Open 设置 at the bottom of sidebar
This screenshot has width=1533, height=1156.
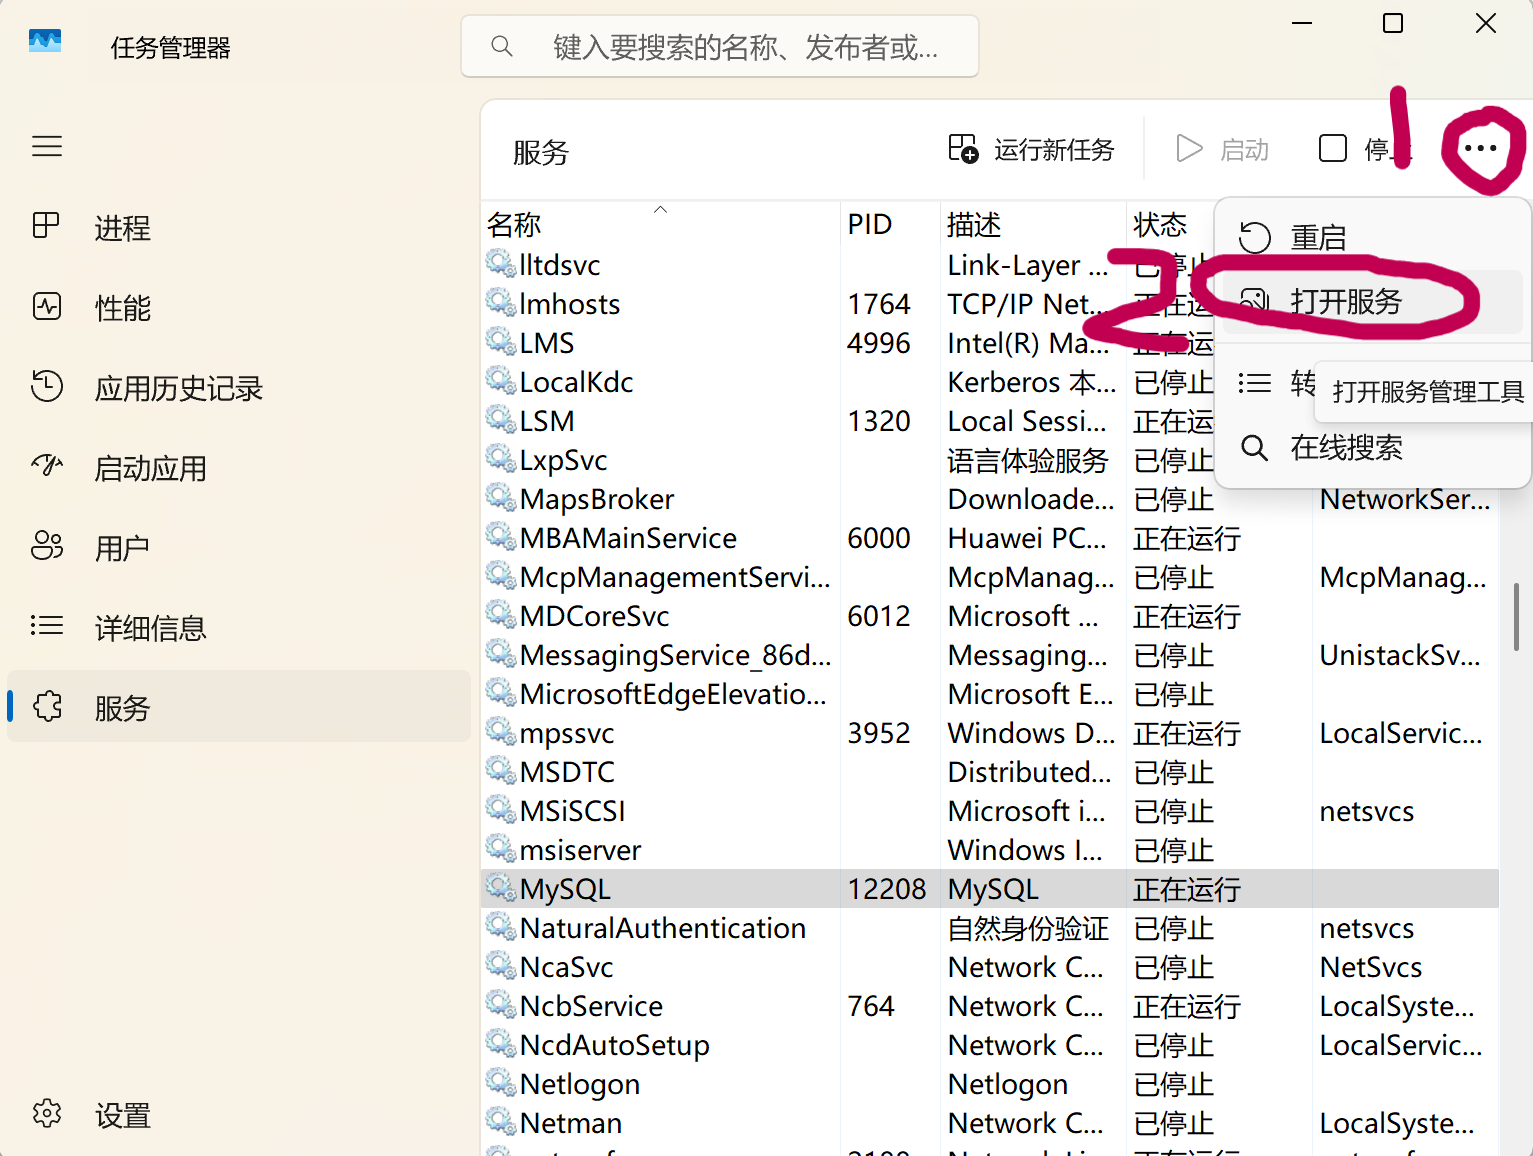pyautogui.click(x=238, y=1114)
